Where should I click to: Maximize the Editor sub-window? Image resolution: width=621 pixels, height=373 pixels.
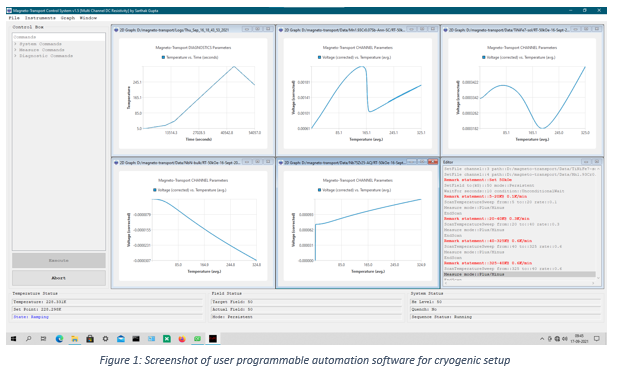pyautogui.click(x=596, y=162)
